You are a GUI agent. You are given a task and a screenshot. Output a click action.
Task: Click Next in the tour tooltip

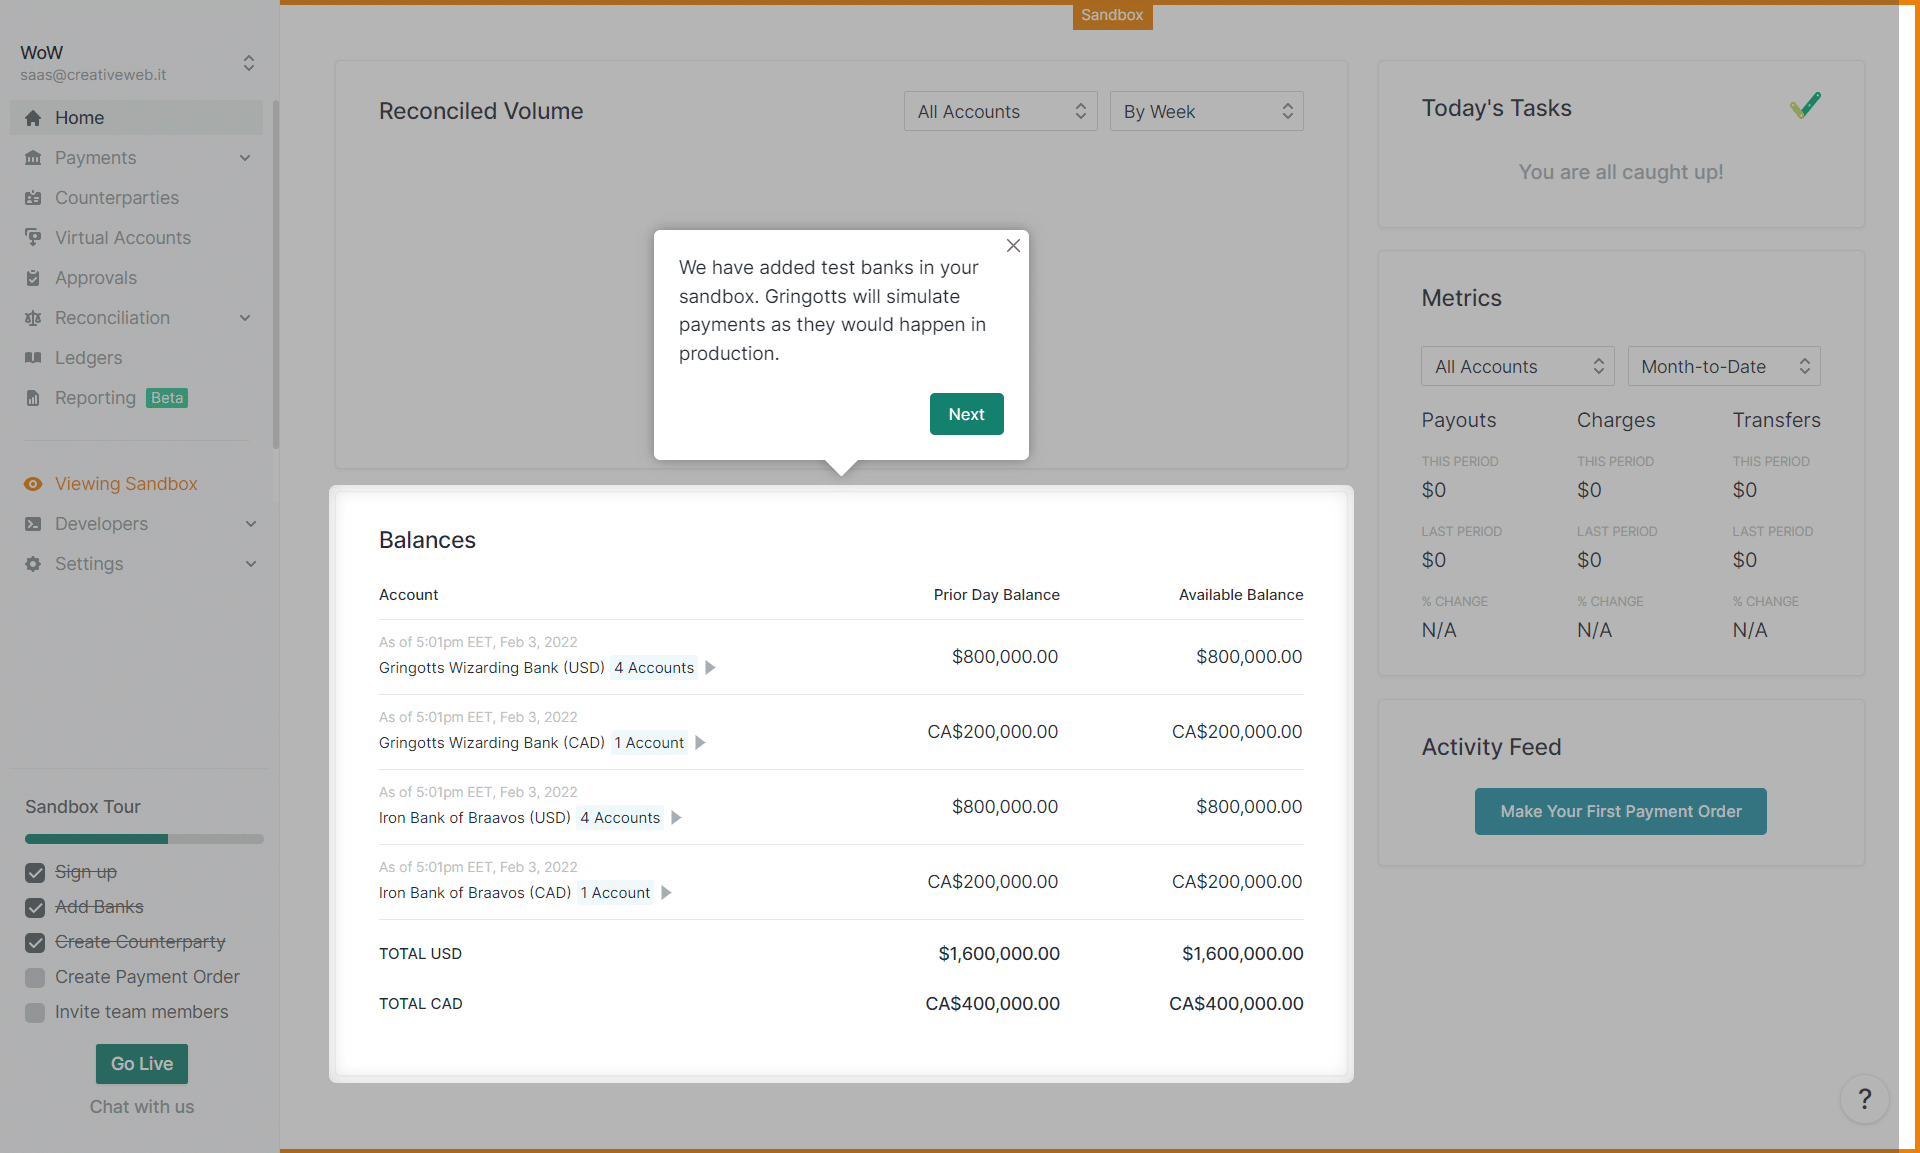coord(966,414)
